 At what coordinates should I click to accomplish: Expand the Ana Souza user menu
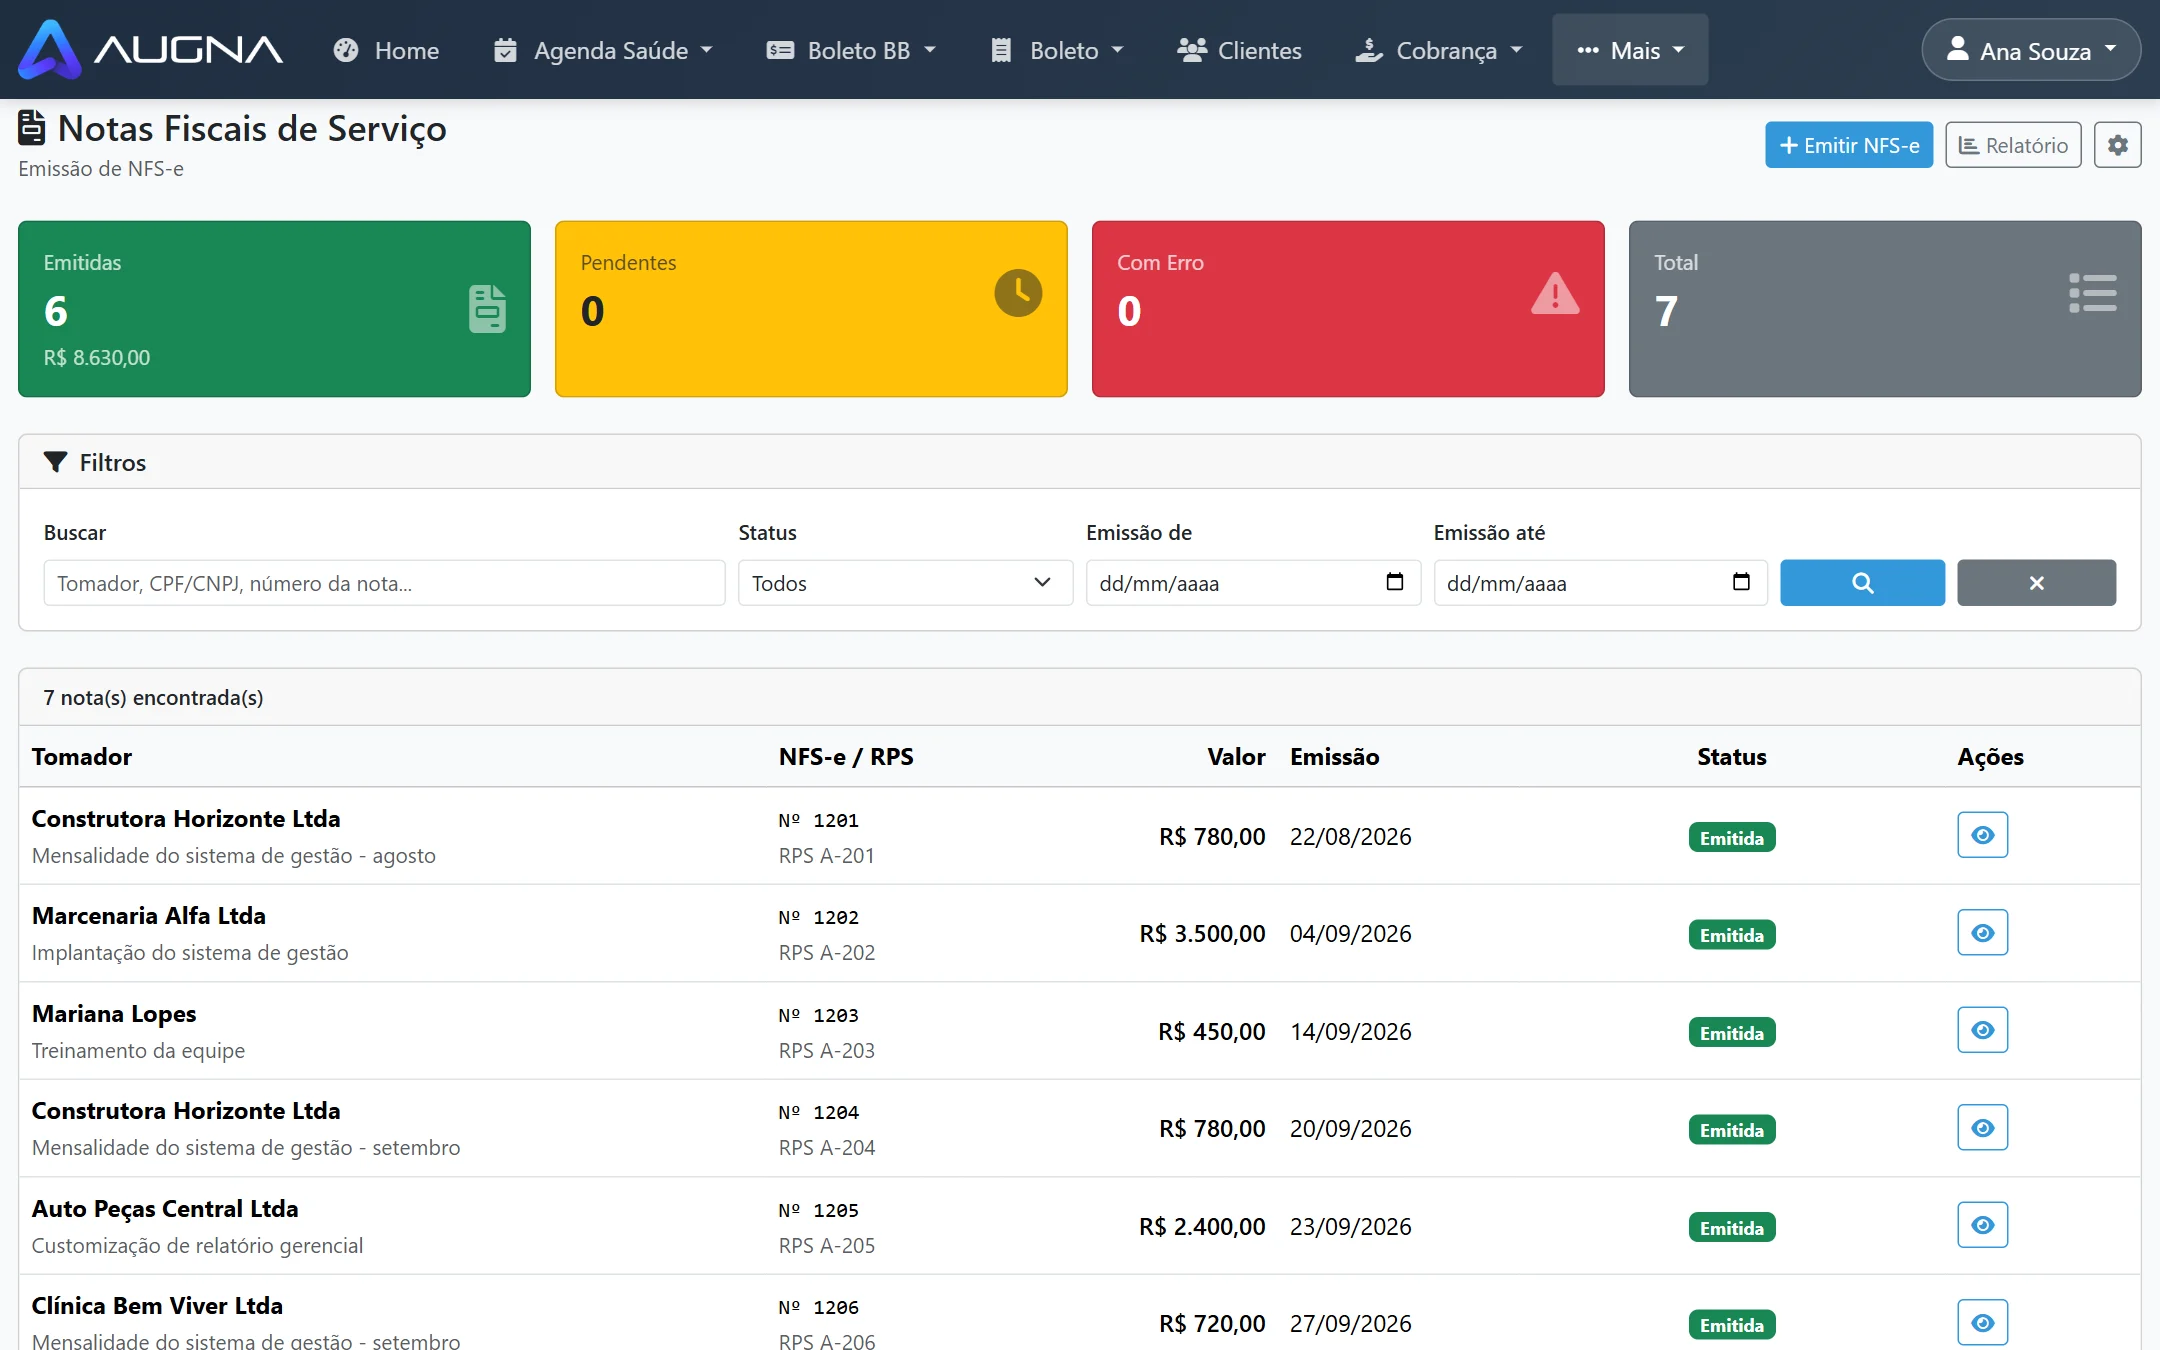[2030, 50]
